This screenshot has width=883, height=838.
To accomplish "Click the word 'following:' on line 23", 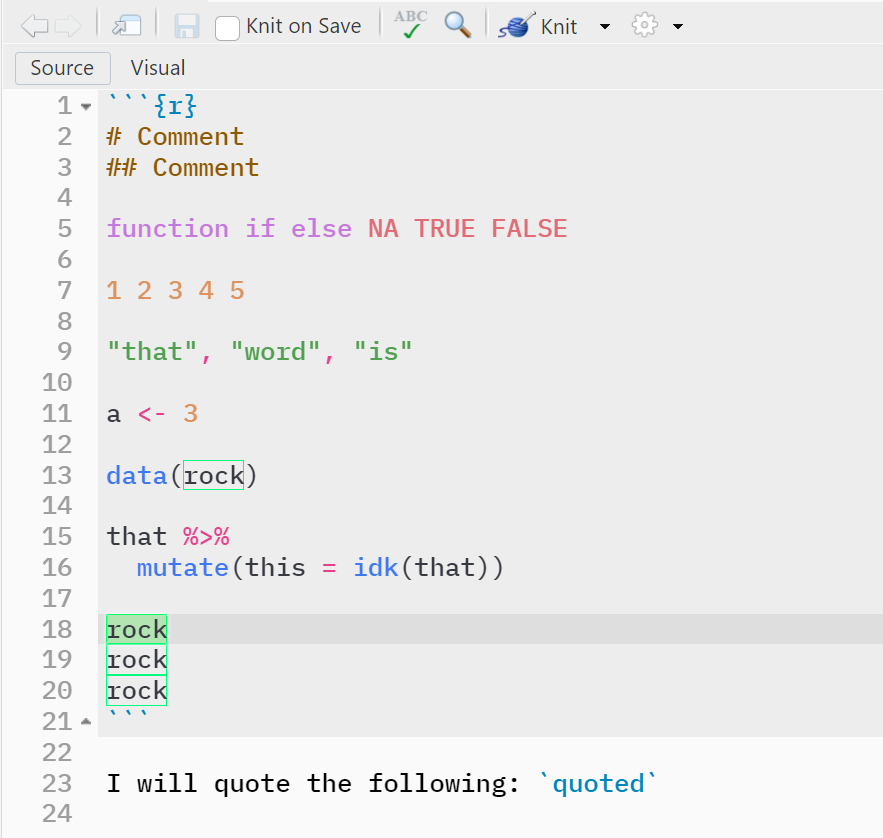I will pyautogui.click(x=444, y=783).
